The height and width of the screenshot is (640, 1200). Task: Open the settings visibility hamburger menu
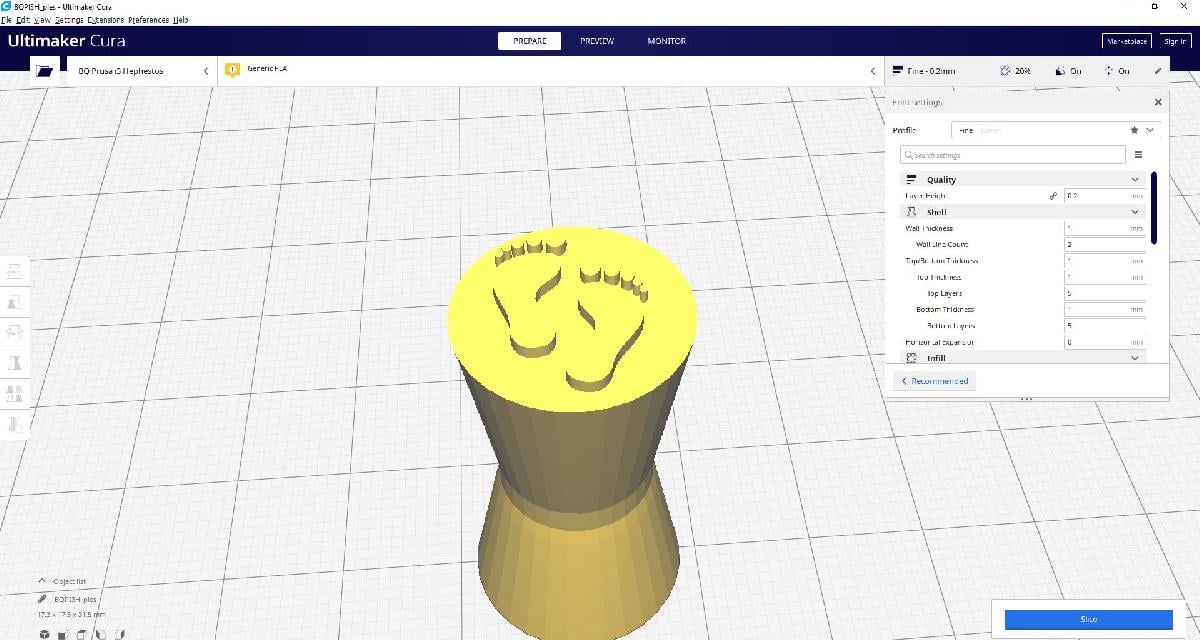pos(1138,155)
